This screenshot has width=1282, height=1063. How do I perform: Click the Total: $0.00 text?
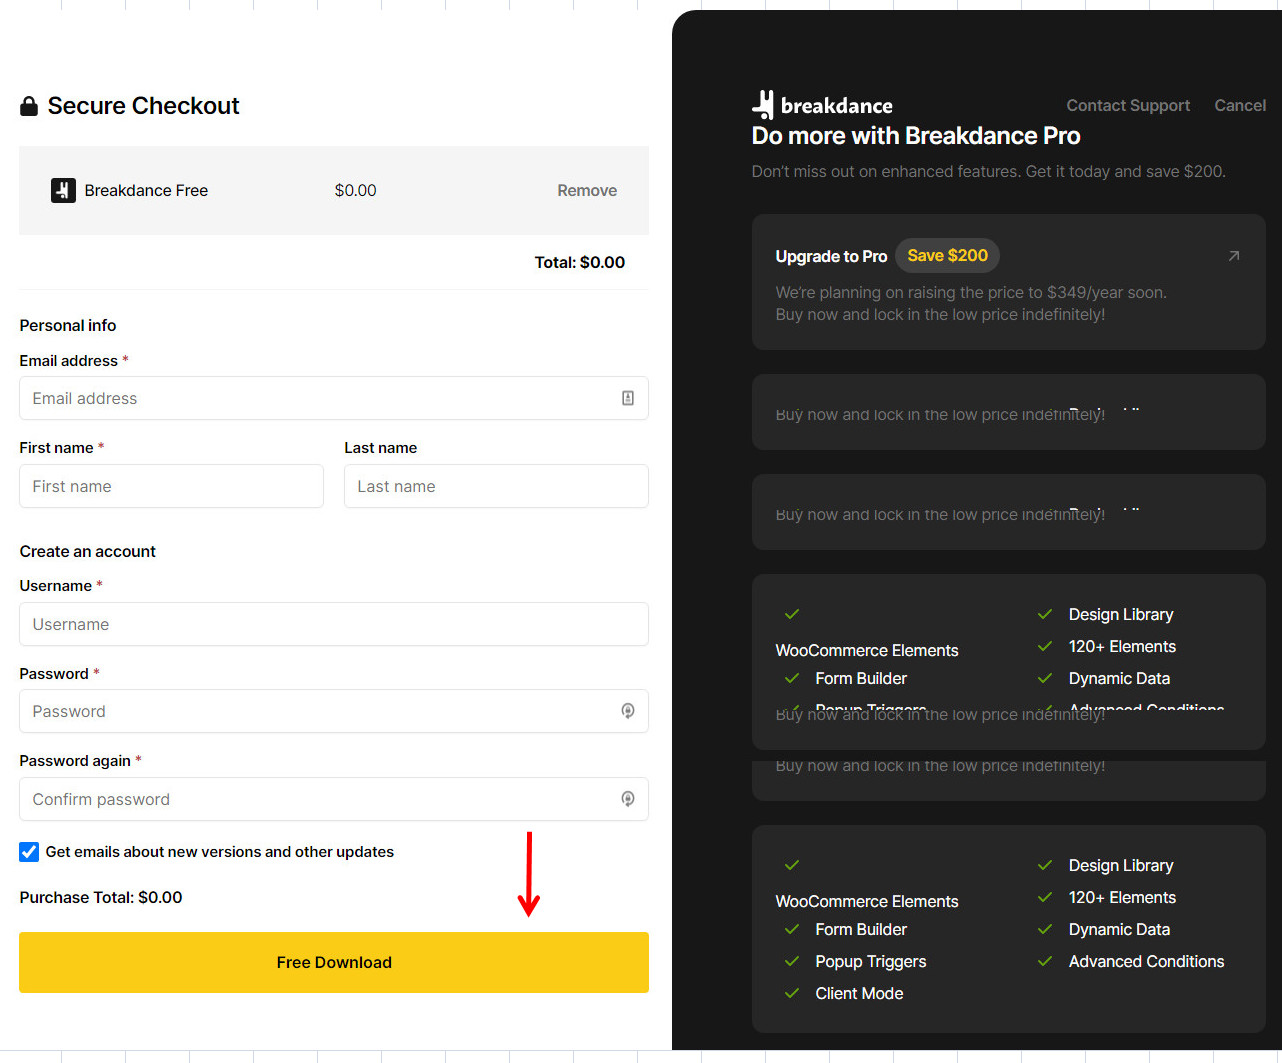coord(580,262)
